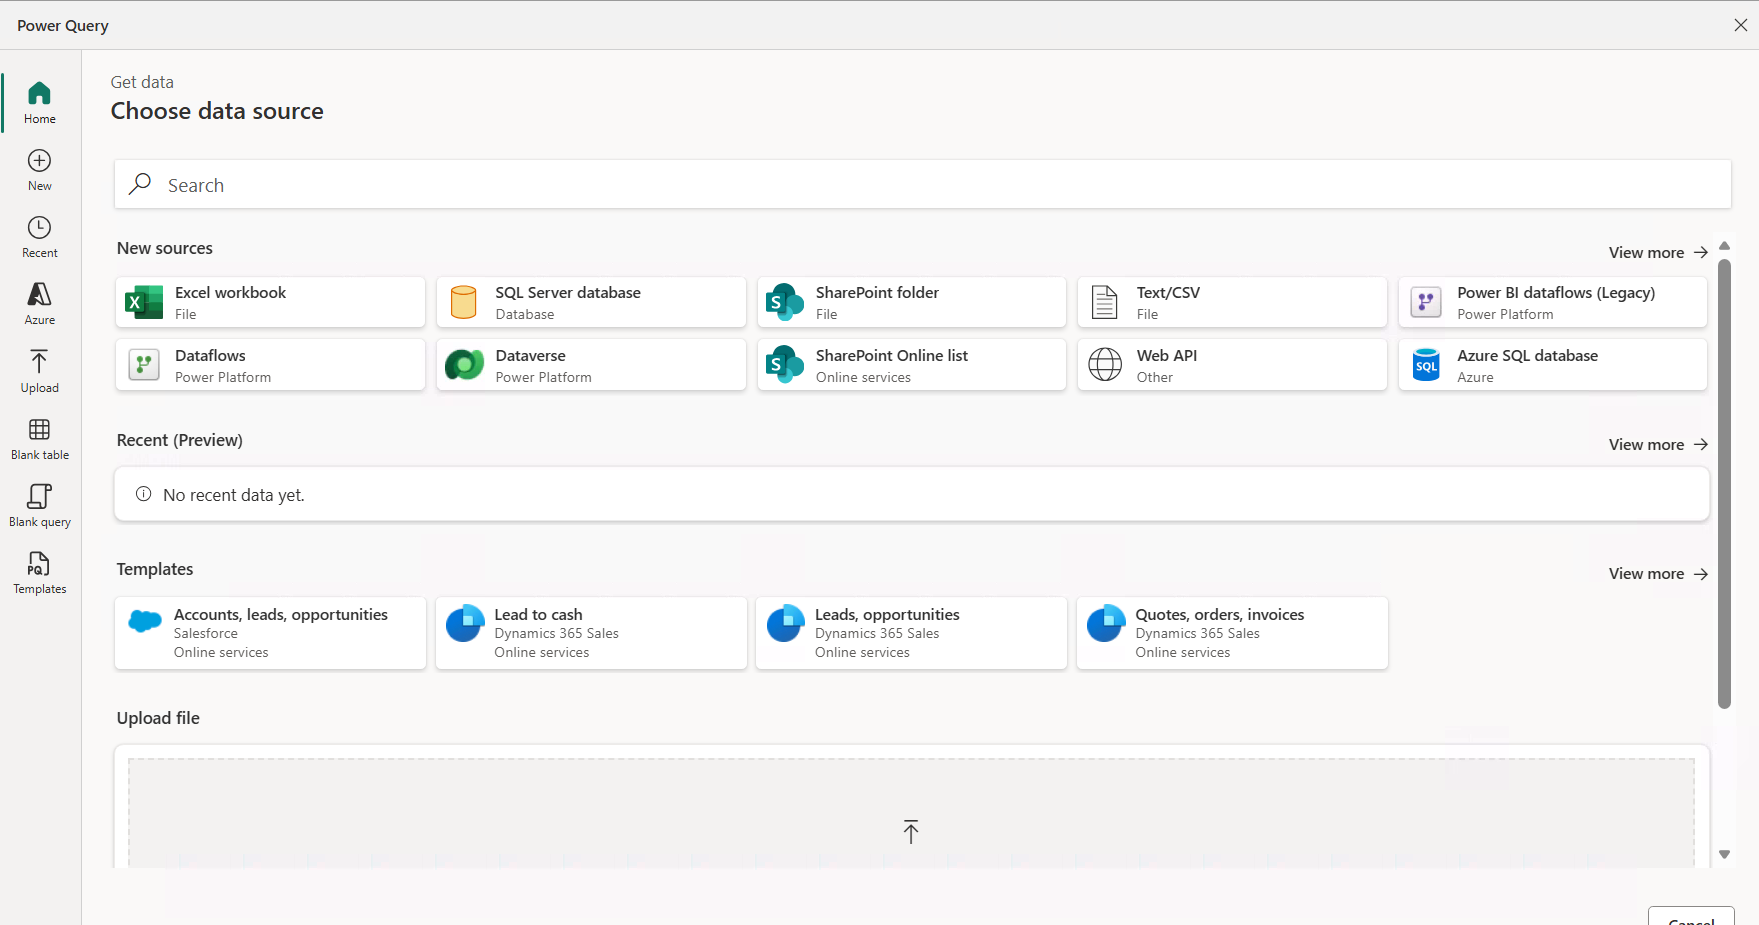Select the SharePoint Online list icon
The height and width of the screenshot is (925, 1759).
pyautogui.click(x=785, y=365)
